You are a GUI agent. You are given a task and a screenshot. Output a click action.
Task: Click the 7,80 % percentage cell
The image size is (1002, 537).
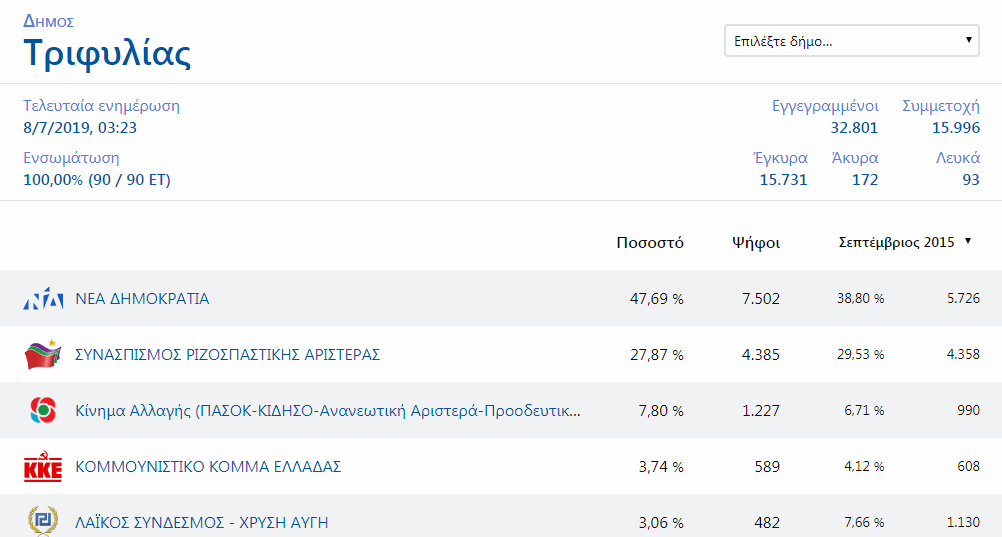pyautogui.click(x=661, y=411)
